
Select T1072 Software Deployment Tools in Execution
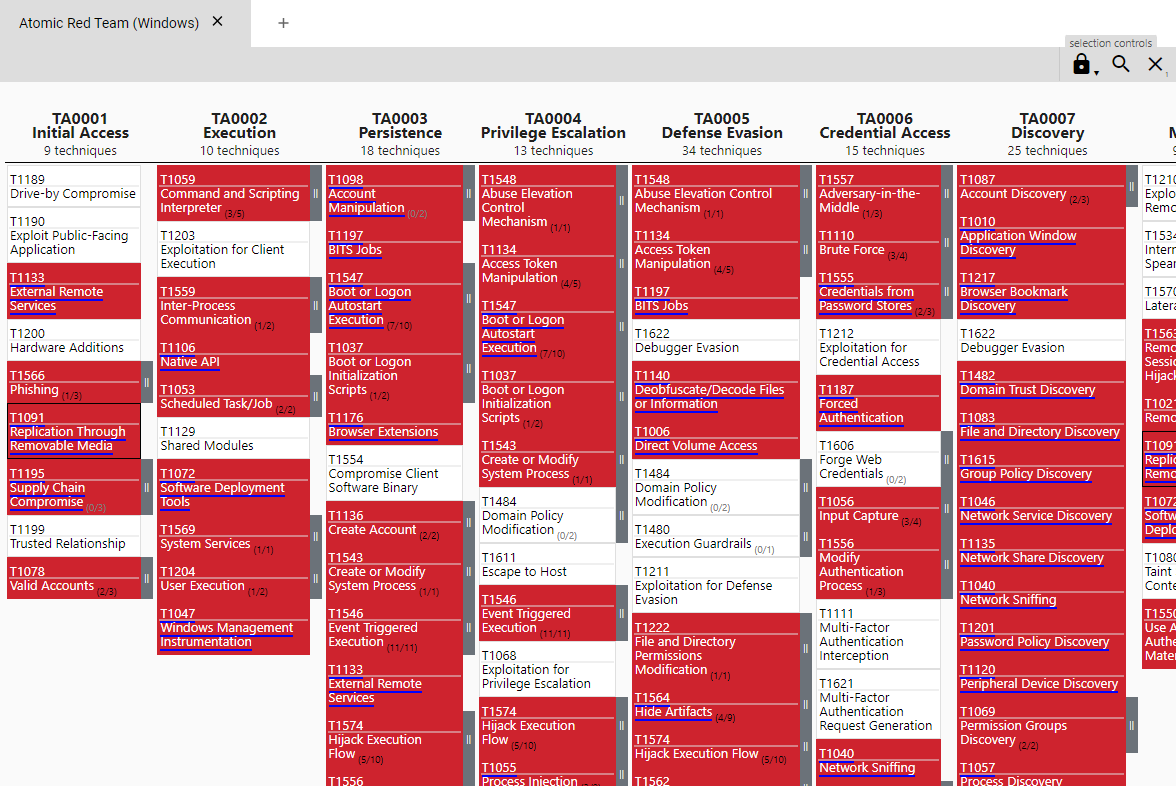pyautogui.click(x=233, y=488)
